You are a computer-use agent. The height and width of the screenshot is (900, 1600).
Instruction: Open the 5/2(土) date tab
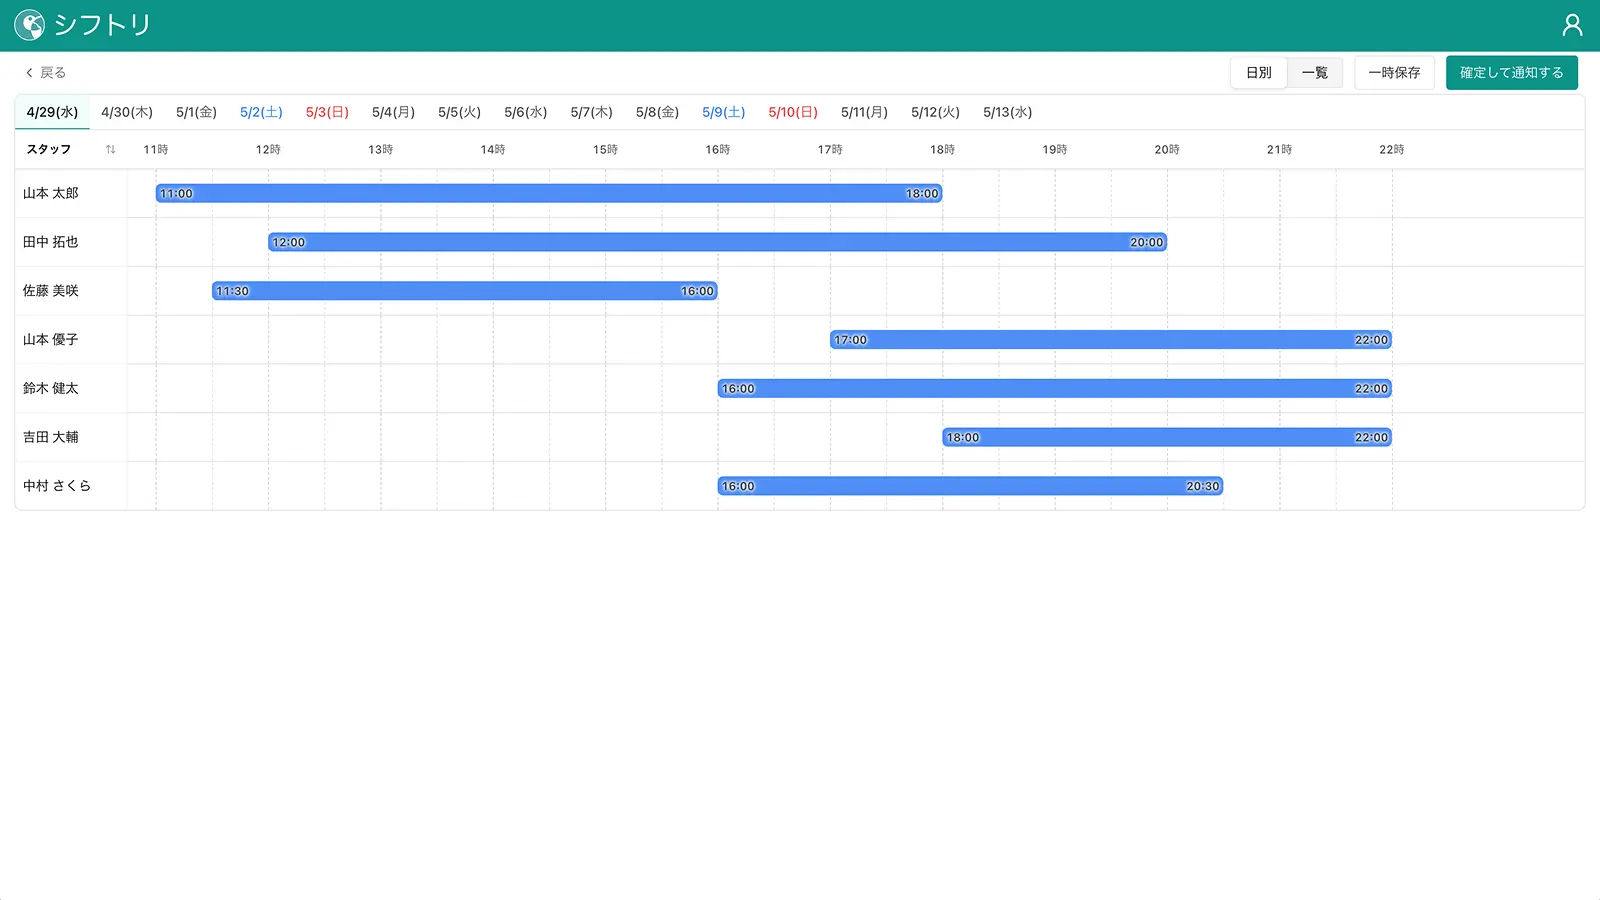click(261, 112)
